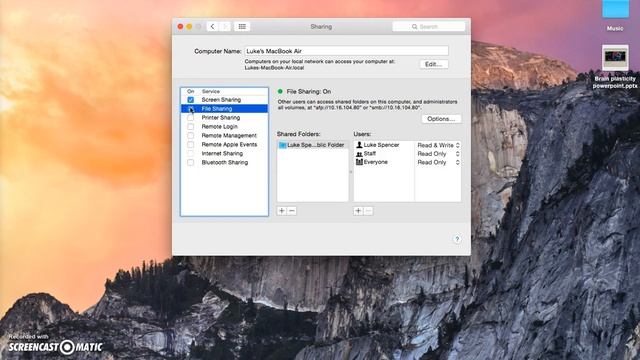Open the Options... button
The width and height of the screenshot is (640, 360).
tap(441, 119)
